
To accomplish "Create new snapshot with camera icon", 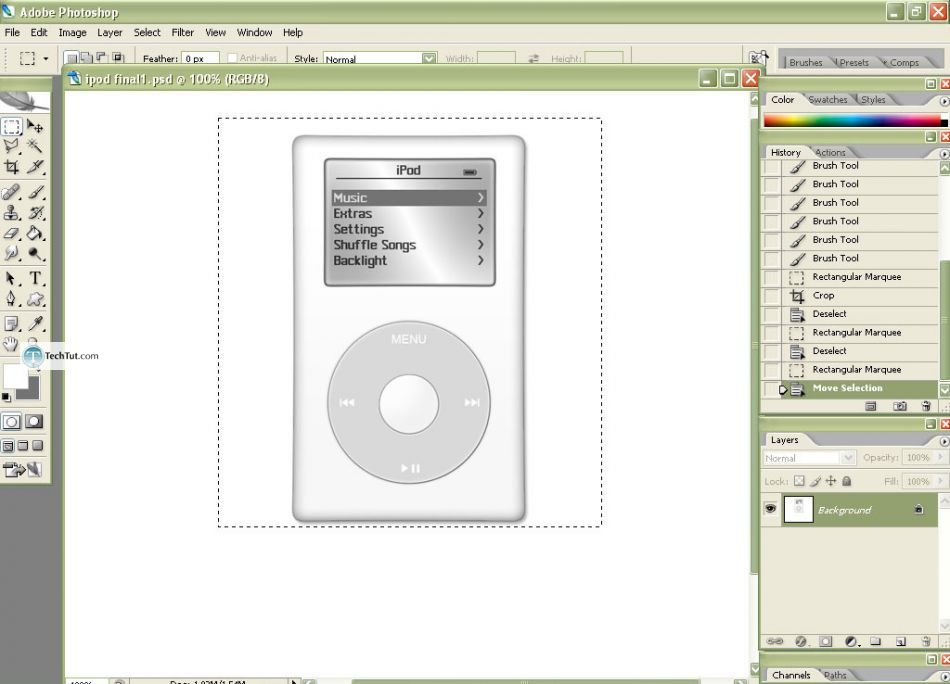I will (900, 407).
